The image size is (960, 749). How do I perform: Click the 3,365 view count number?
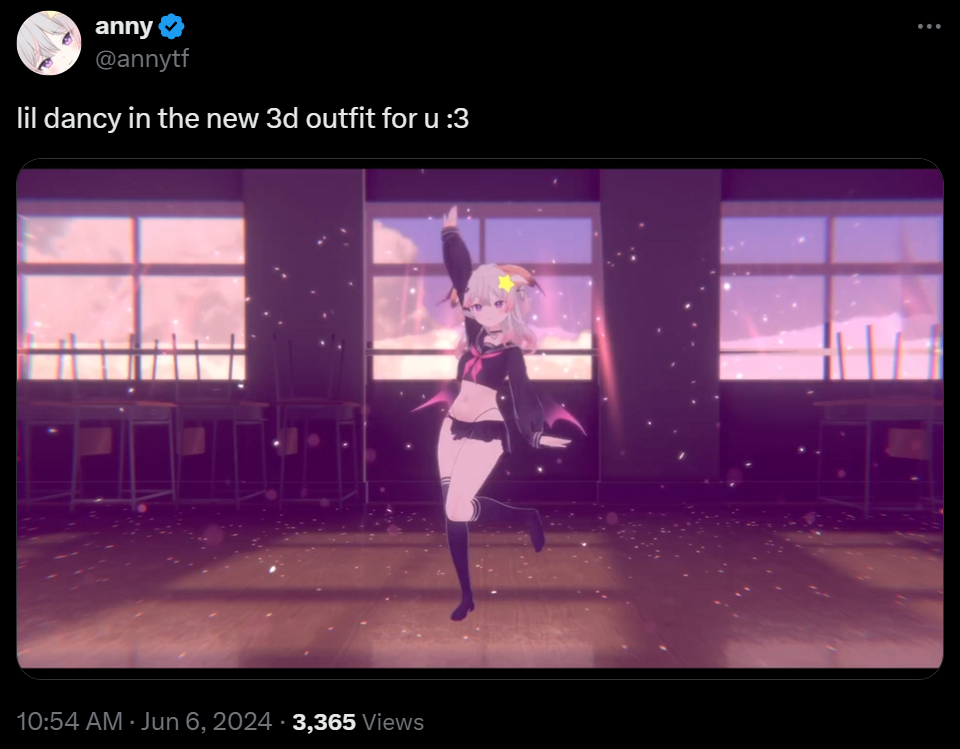[324, 721]
